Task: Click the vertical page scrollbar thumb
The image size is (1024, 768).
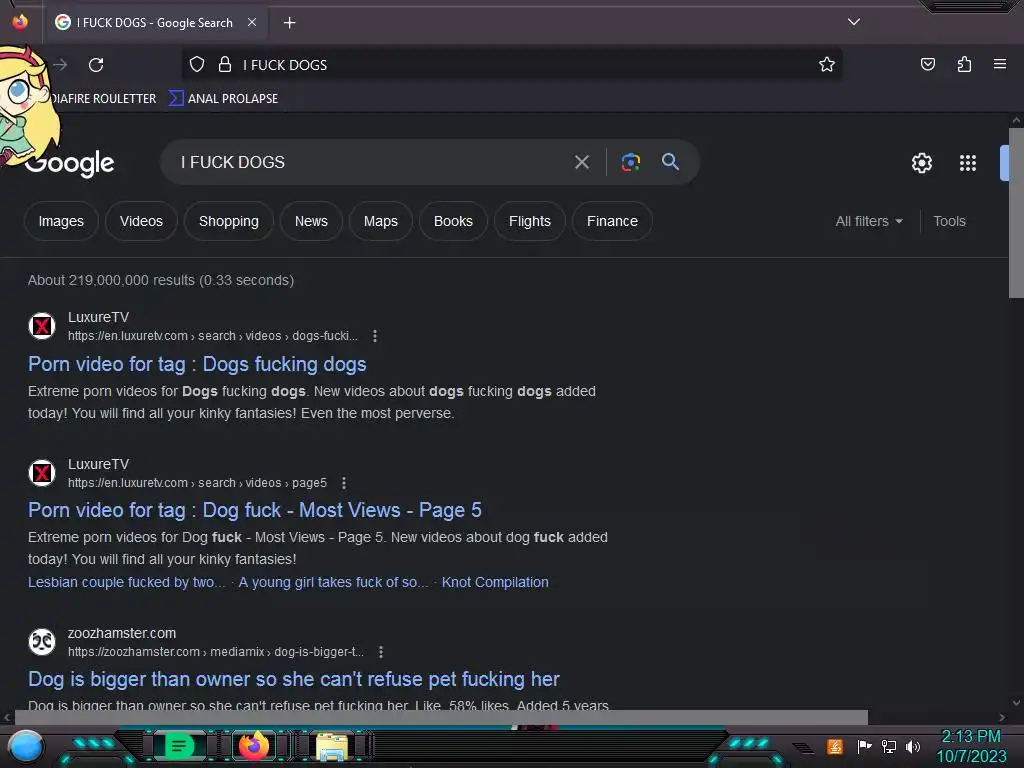Action: pos(1016,213)
